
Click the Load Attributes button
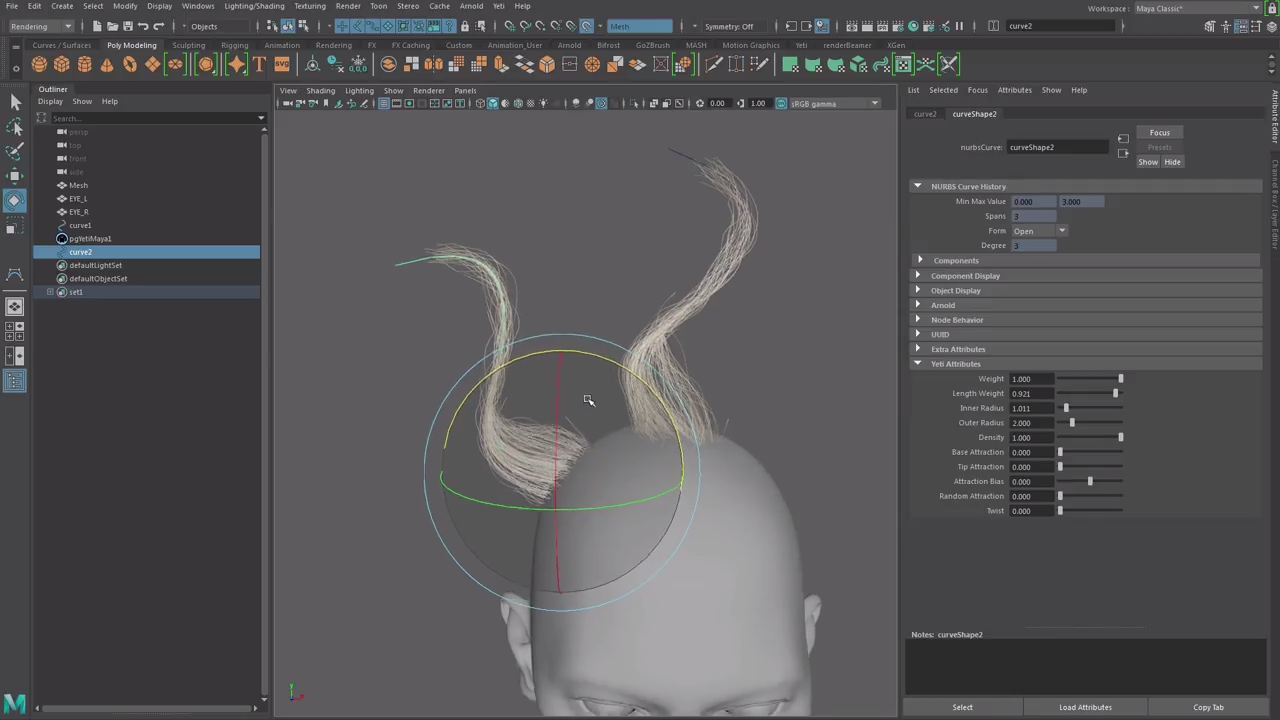(1085, 707)
